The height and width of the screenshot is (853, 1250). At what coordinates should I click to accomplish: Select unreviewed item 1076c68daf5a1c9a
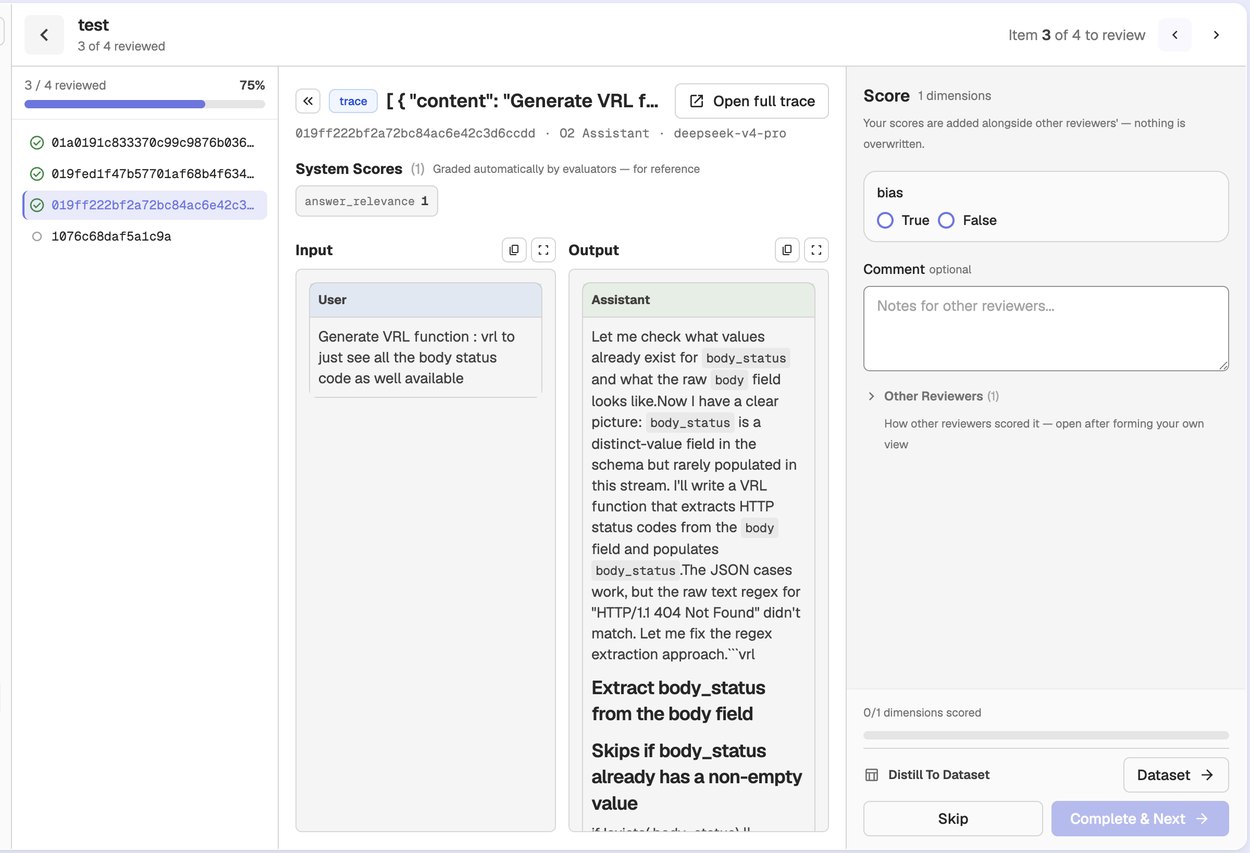145,236
